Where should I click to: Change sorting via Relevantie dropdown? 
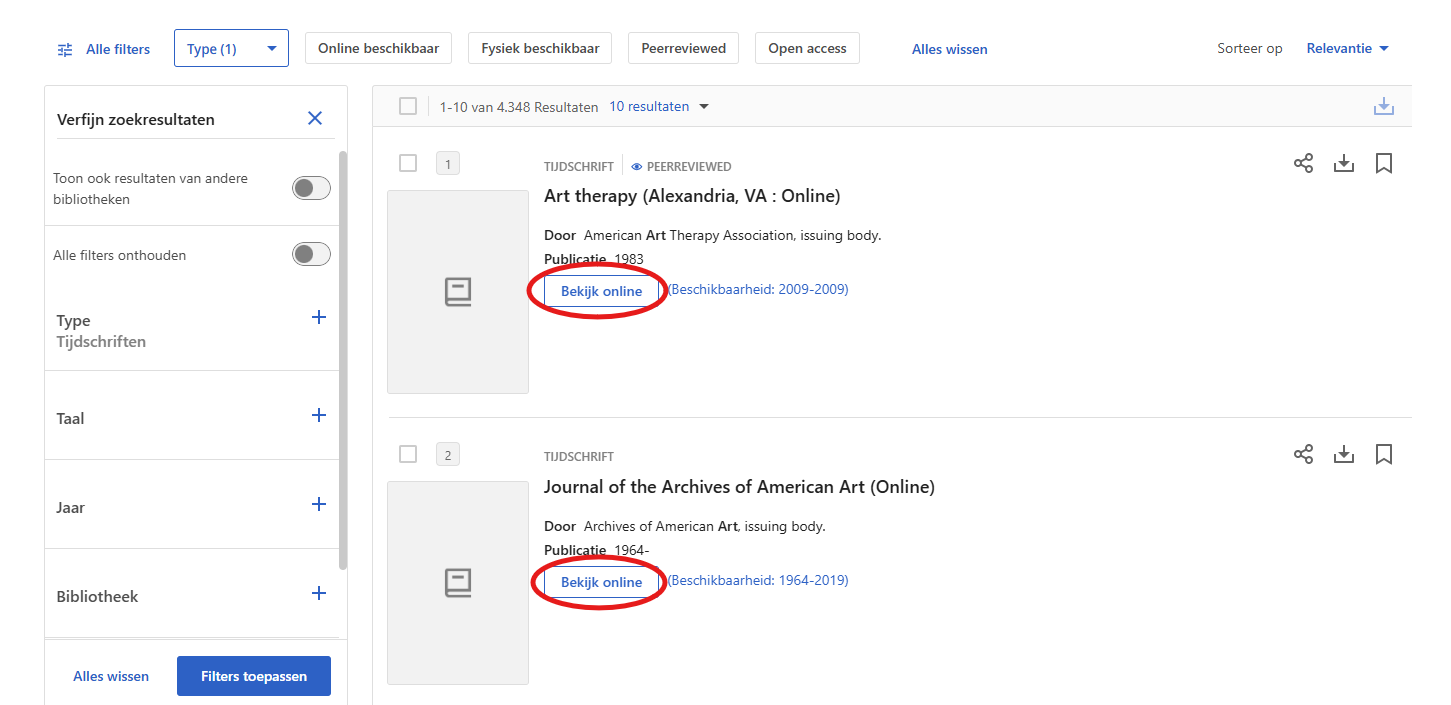click(1347, 48)
